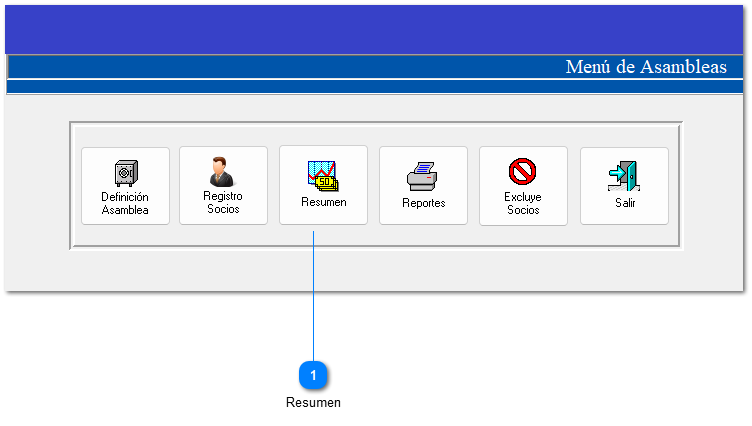Select the red prohibited icon for Excluye Socios
752x426 pixels.
coord(522,172)
